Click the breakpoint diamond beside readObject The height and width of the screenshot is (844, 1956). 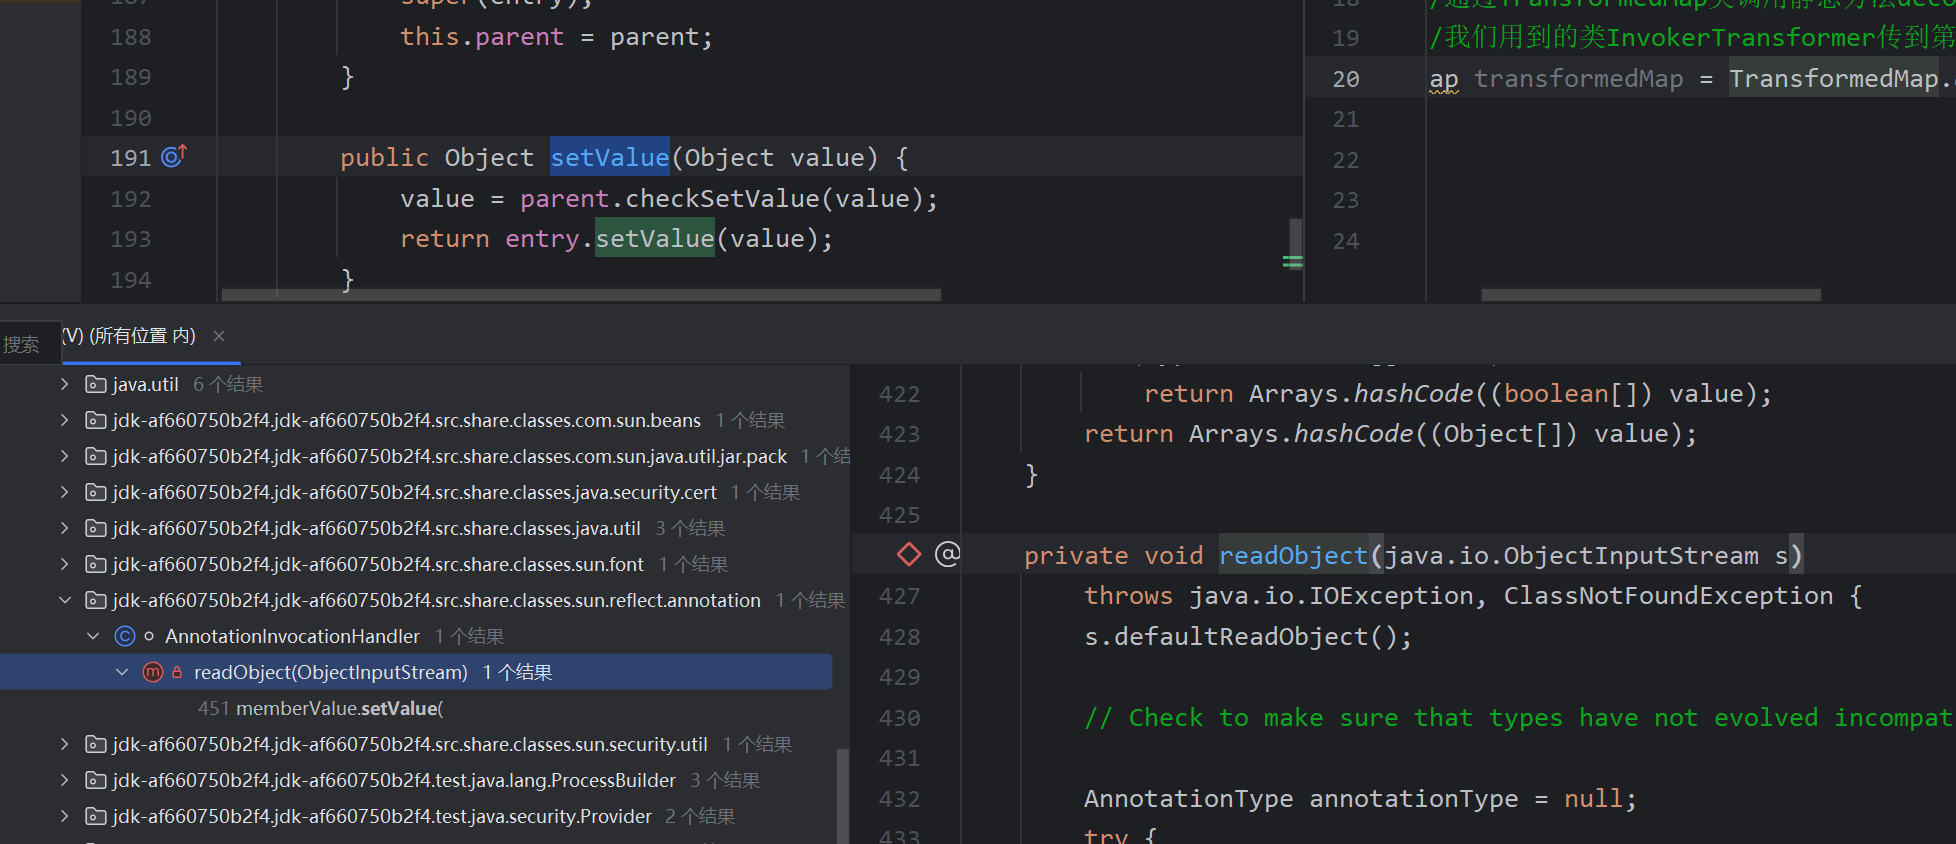coord(909,554)
